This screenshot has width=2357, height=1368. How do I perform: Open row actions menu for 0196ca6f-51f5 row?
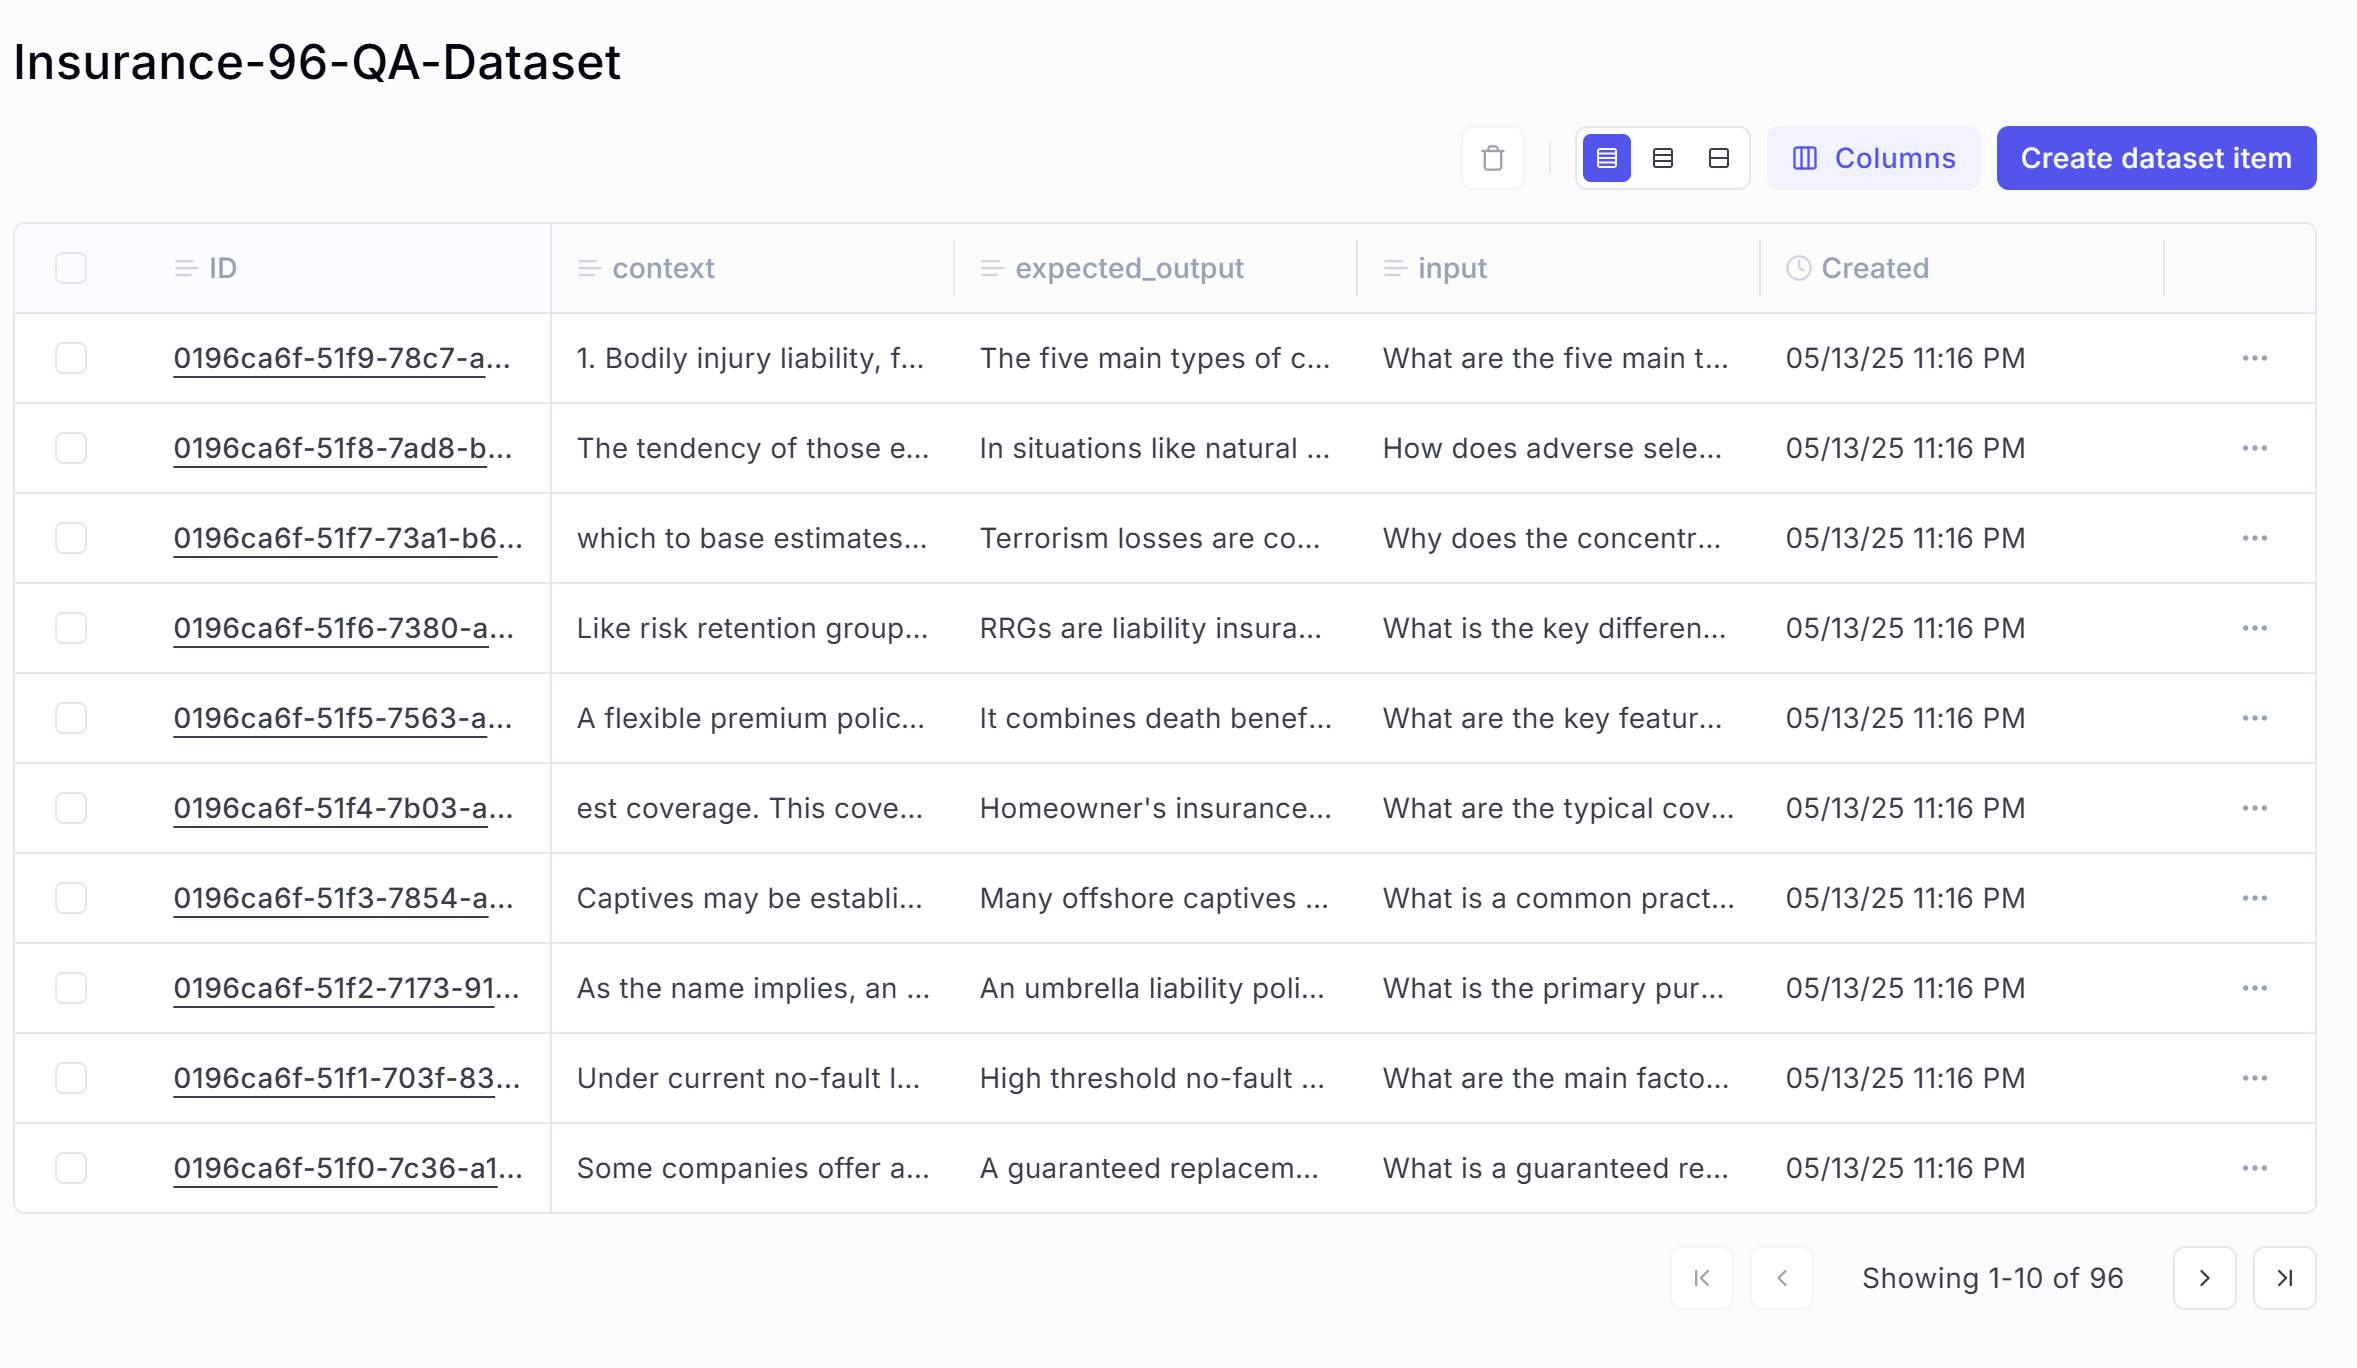click(2254, 718)
